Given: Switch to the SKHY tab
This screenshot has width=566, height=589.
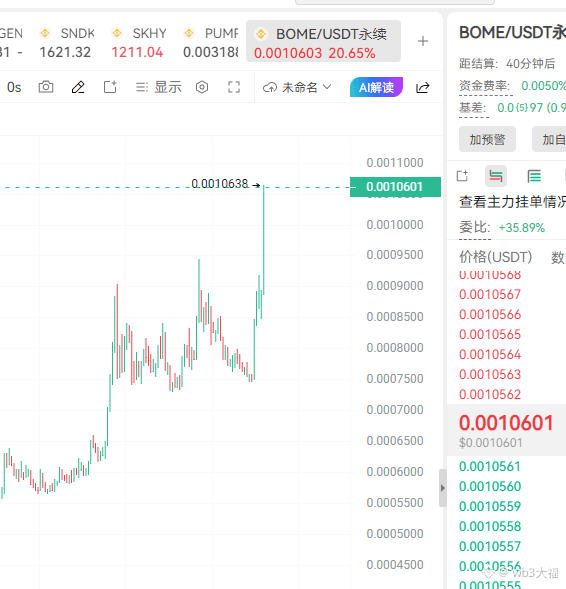Looking at the screenshot, I should [x=138, y=42].
